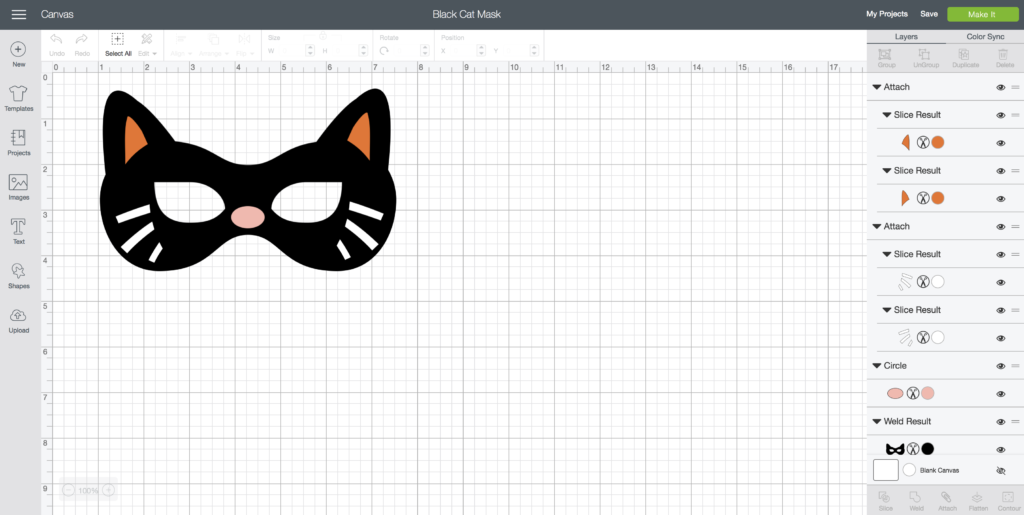Apply the Slice tool
This screenshot has width=1024, height=515.
pyautogui.click(x=886, y=501)
